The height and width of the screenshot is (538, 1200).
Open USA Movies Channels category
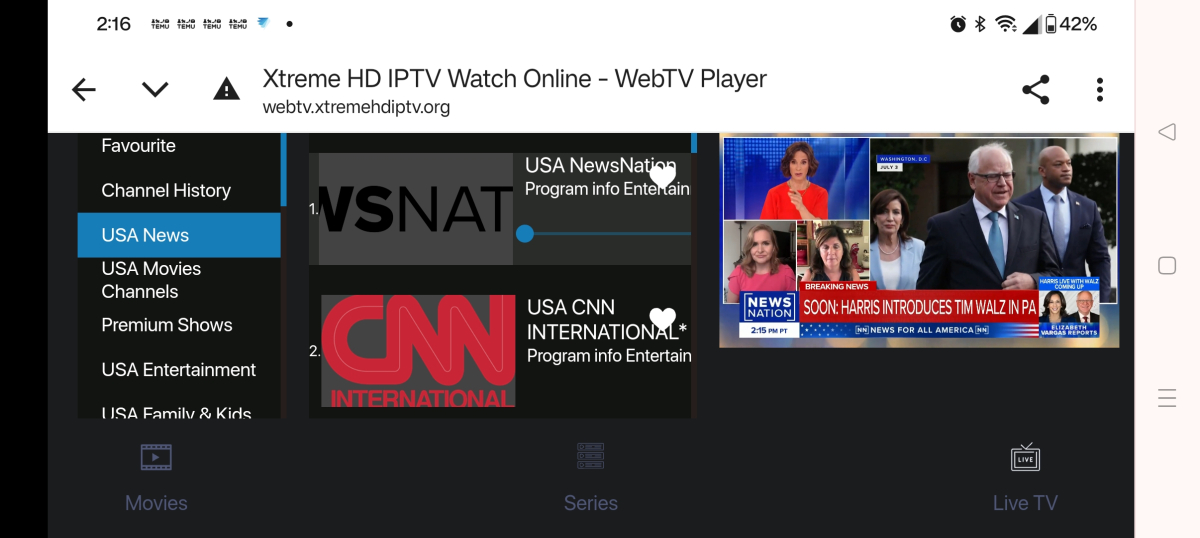pyautogui.click(x=151, y=280)
